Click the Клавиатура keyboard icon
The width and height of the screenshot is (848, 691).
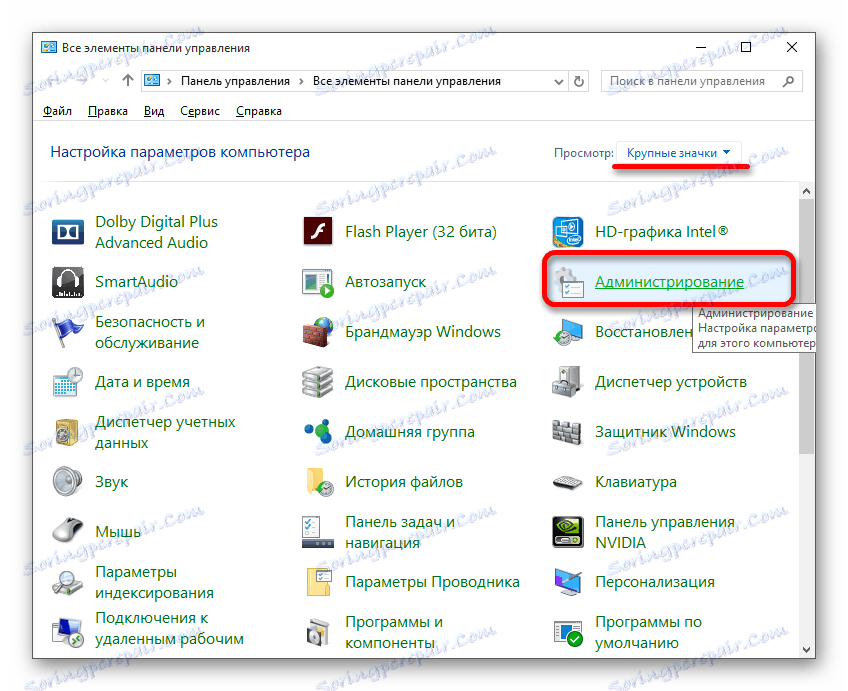pos(568,482)
